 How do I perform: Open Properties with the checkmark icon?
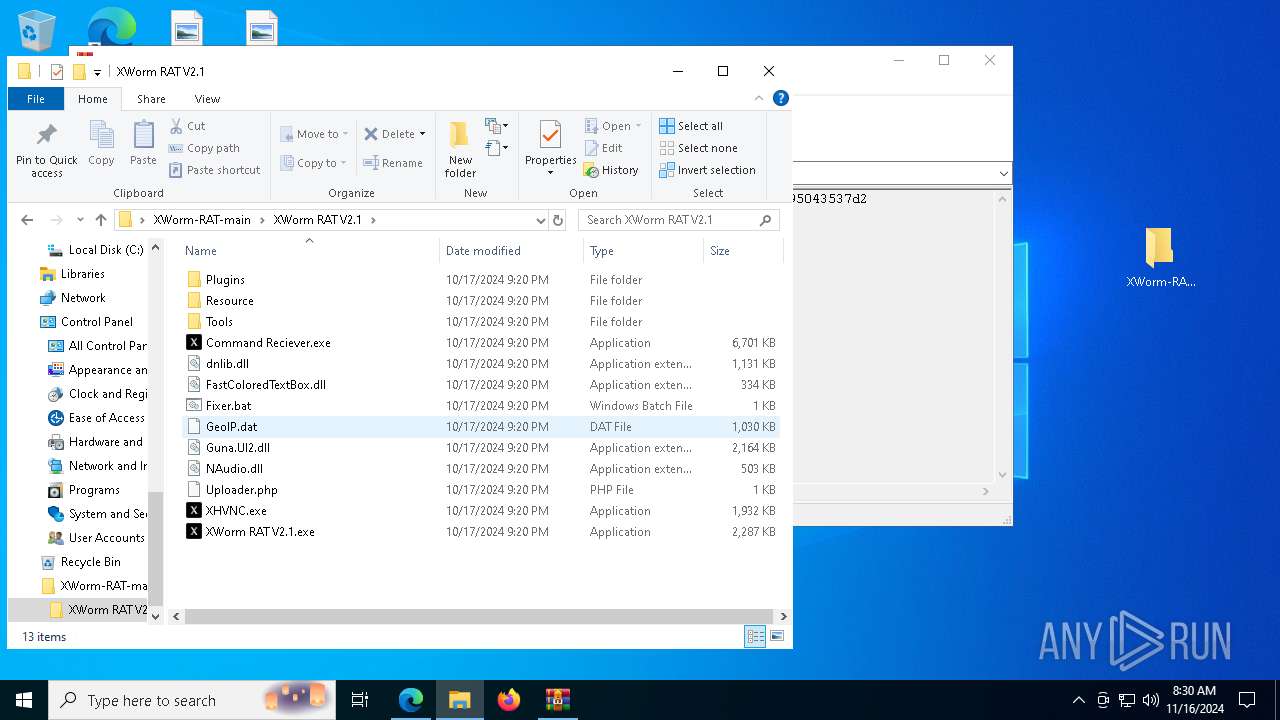[550, 147]
